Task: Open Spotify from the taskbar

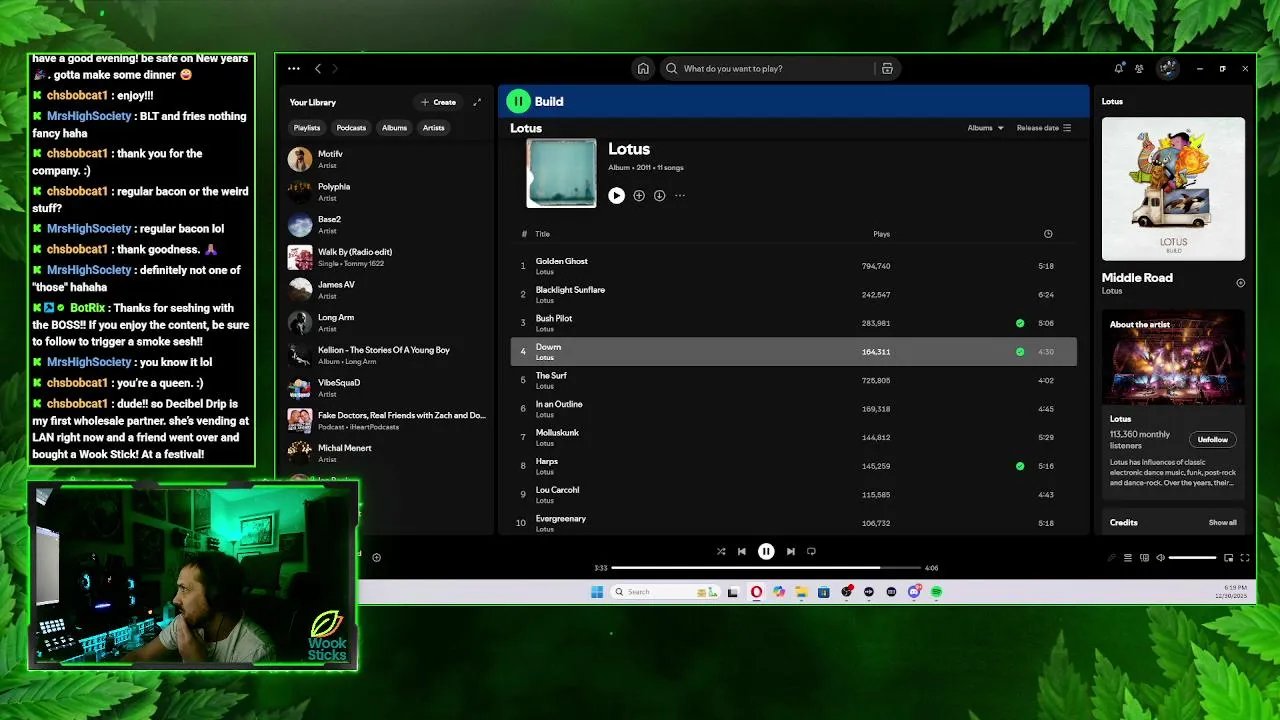Action: (x=936, y=592)
